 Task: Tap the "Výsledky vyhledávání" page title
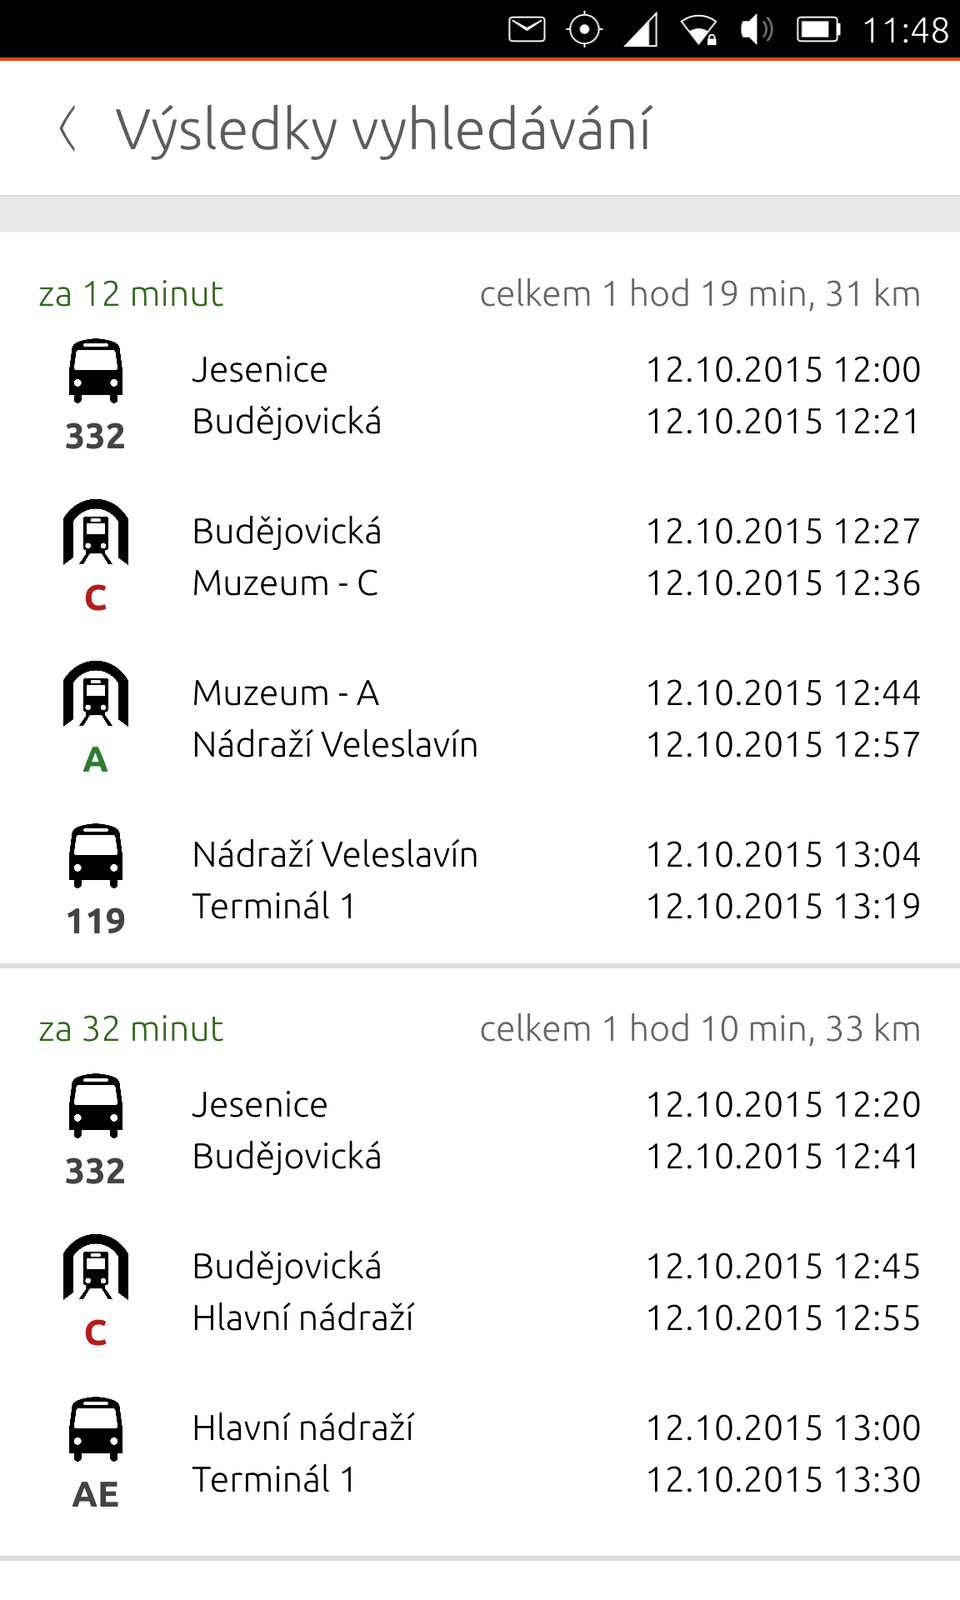click(383, 130)
